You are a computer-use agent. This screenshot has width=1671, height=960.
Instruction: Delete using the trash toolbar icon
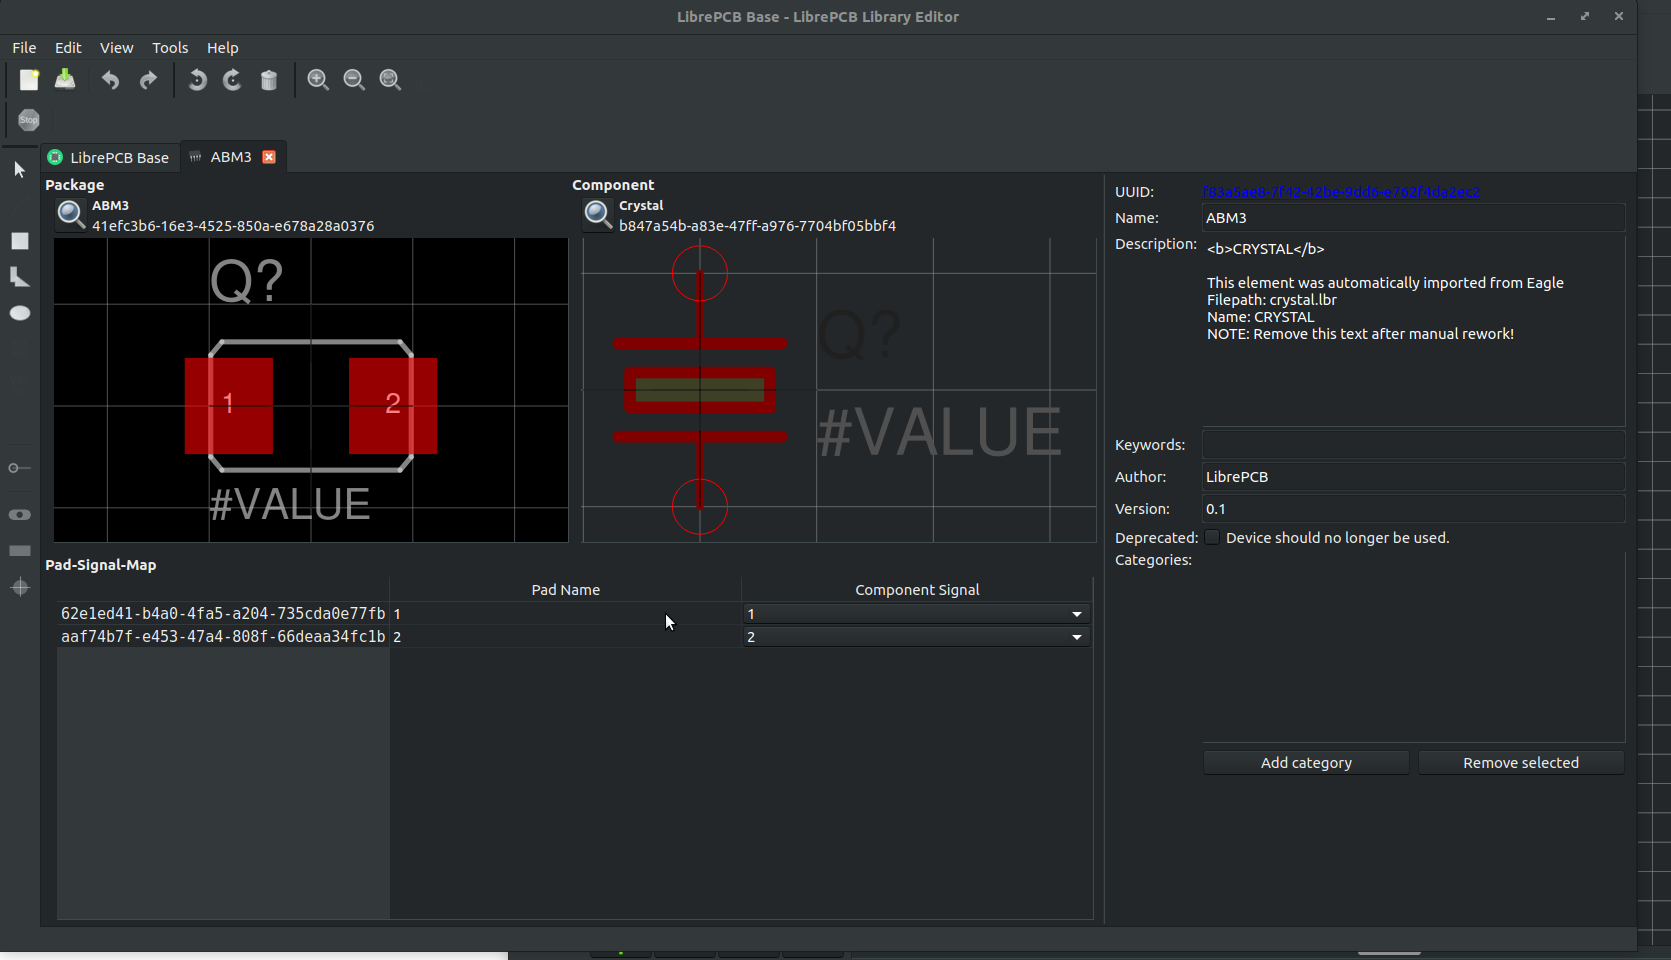pos(268,80)
